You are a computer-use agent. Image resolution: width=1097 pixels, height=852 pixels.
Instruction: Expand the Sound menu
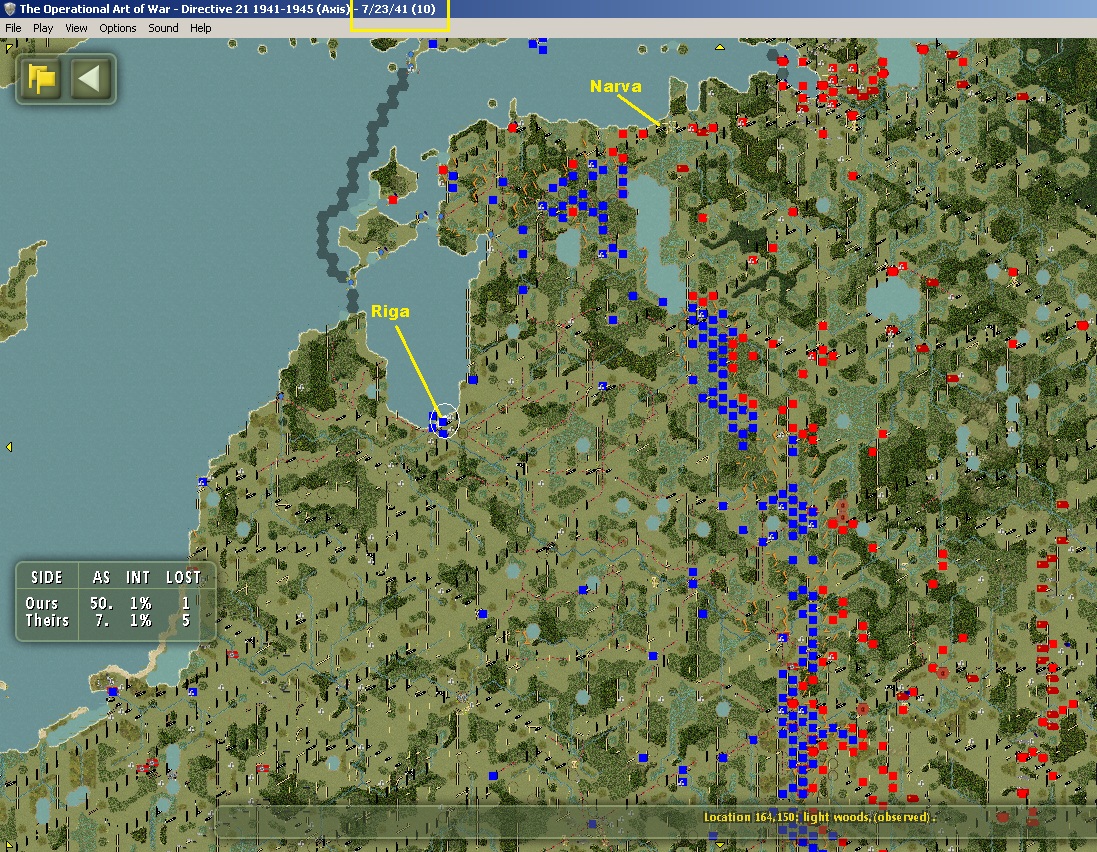point(163,28)
